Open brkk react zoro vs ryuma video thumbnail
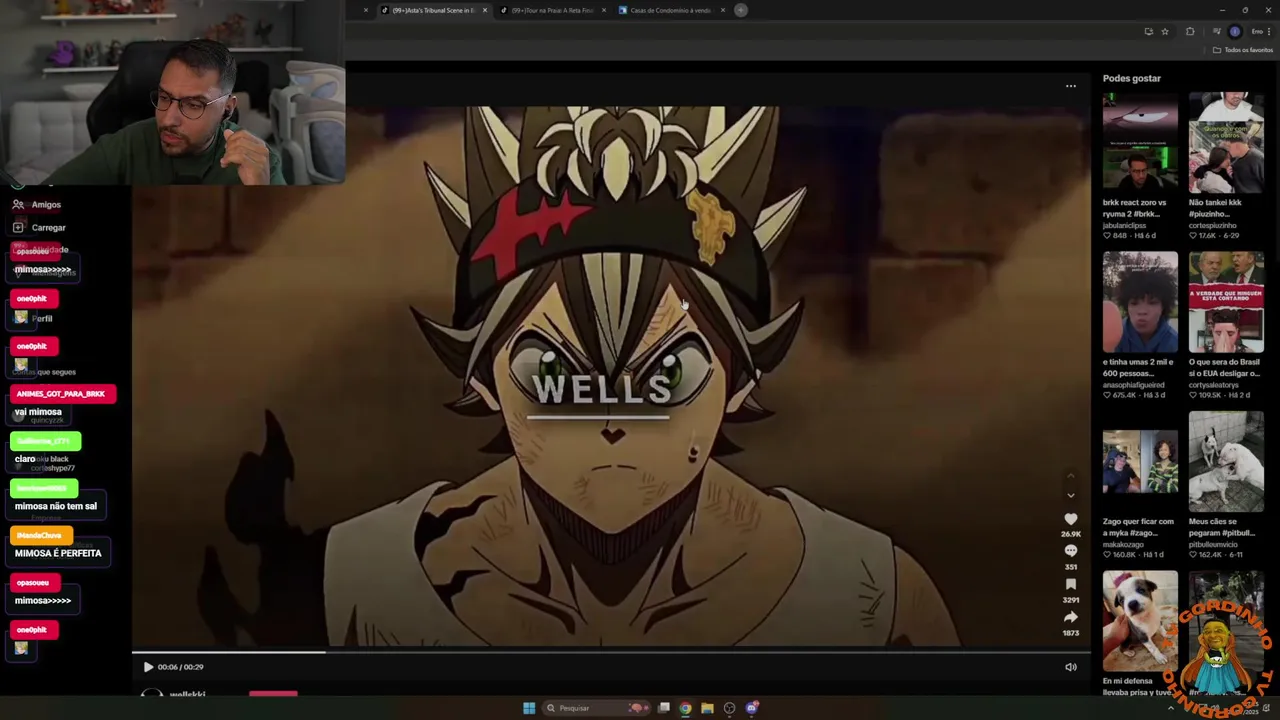1280x720 pixels. click(1140, 142)
